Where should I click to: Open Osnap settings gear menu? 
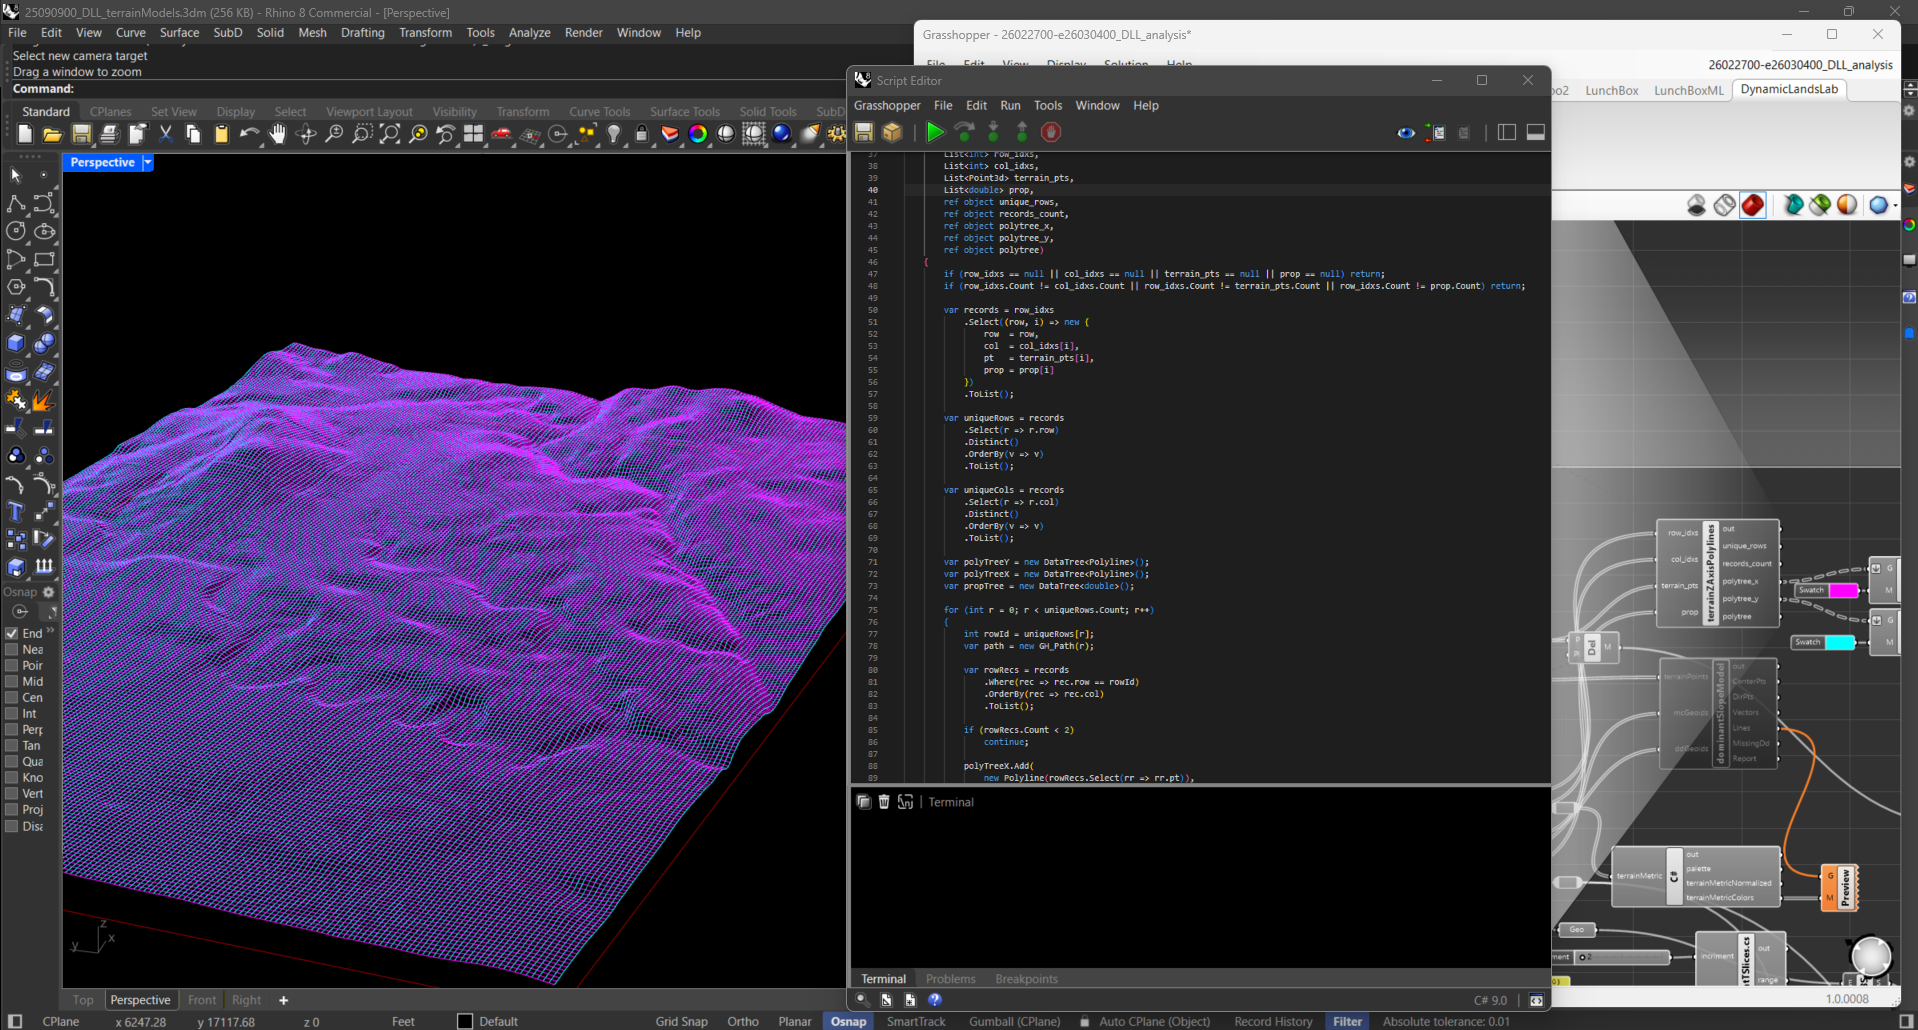pos(48,592)
